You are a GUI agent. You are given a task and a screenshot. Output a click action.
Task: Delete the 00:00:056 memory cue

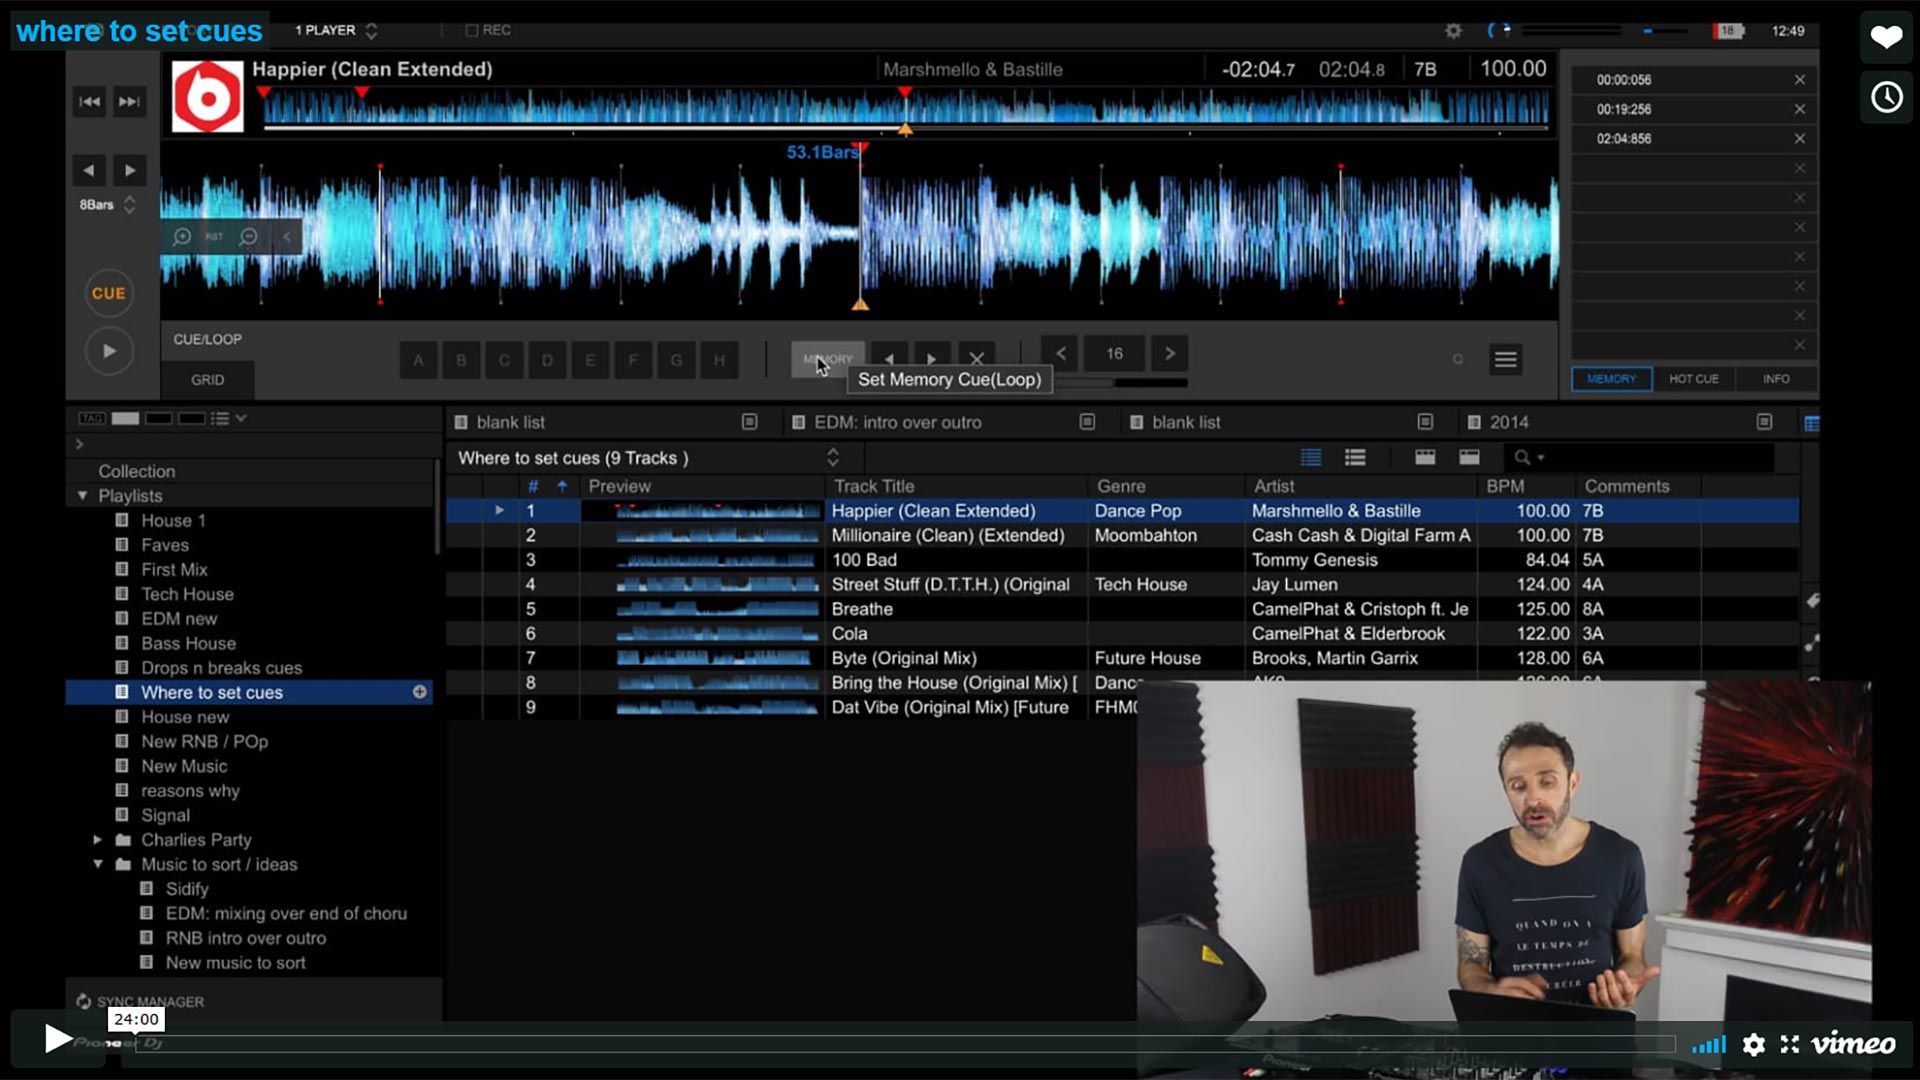[x=1800, y=80]
